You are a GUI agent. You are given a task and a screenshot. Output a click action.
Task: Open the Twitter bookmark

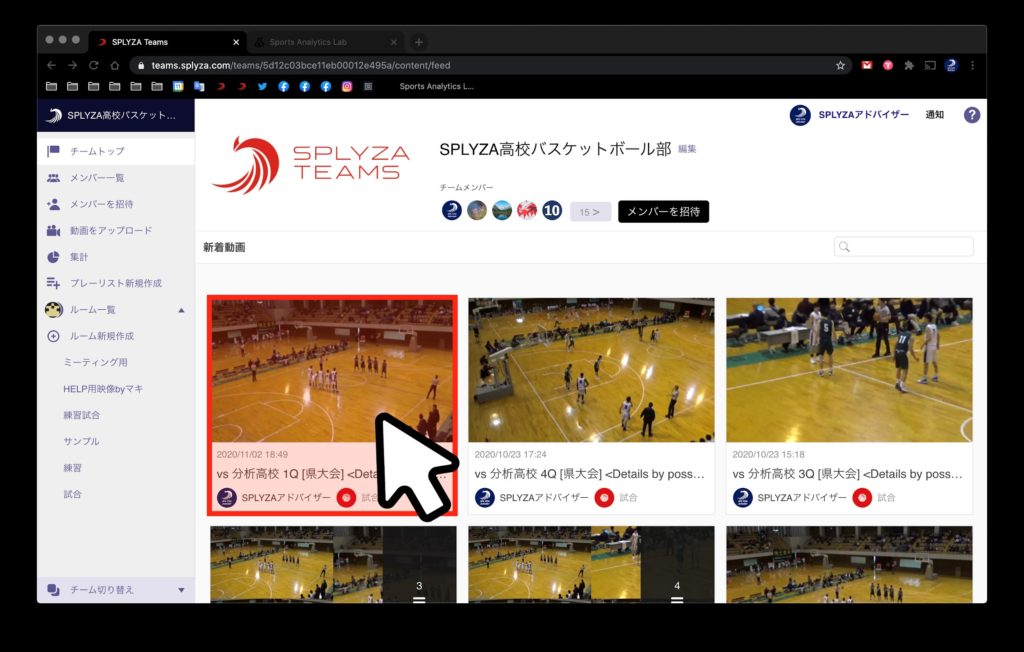tap(263, 86)
